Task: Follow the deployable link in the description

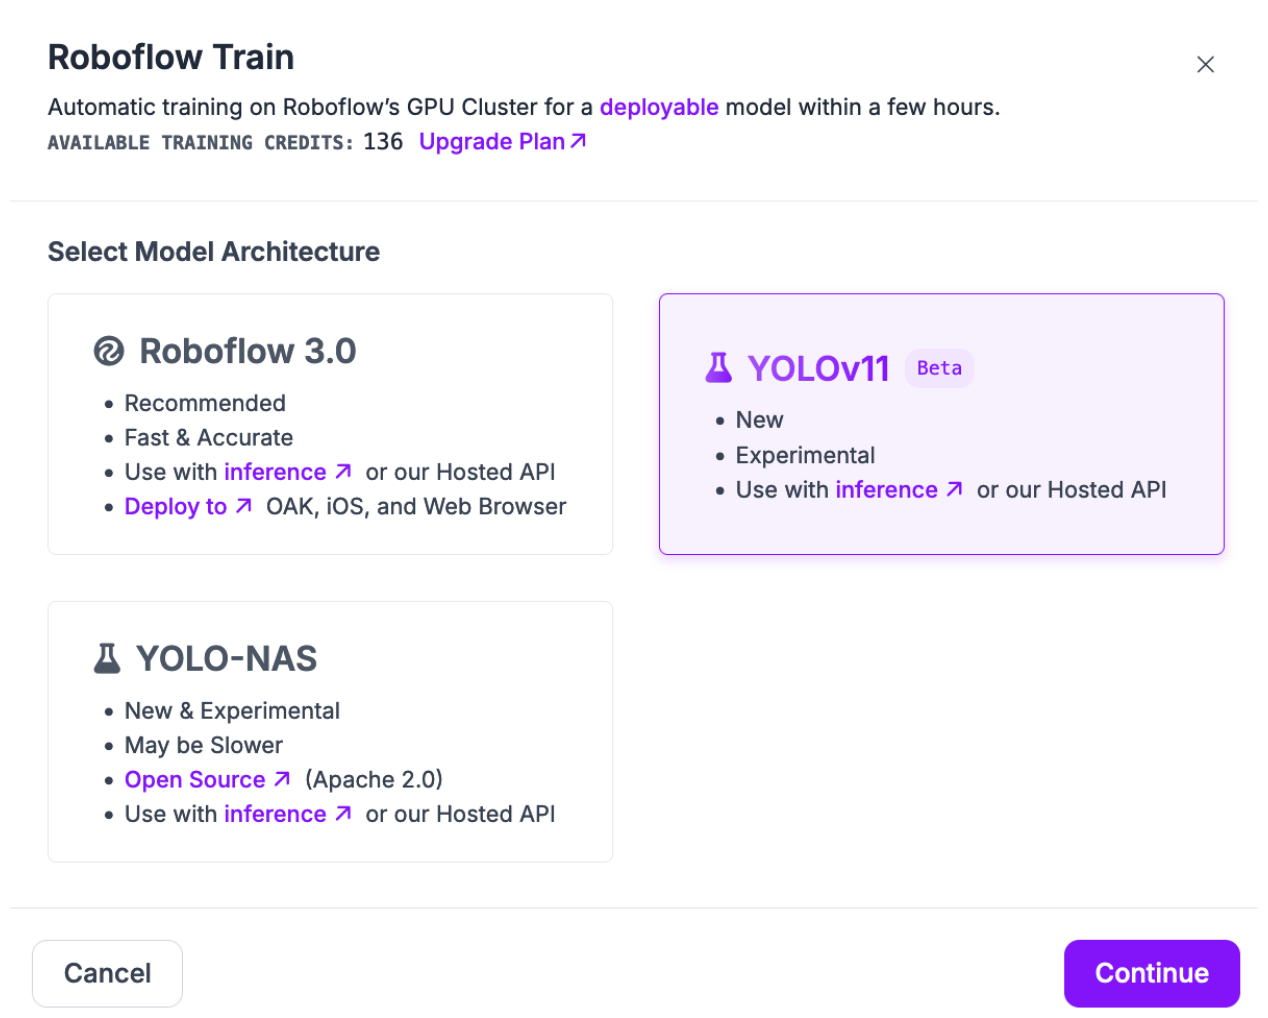Action: (x=658, y=107)
